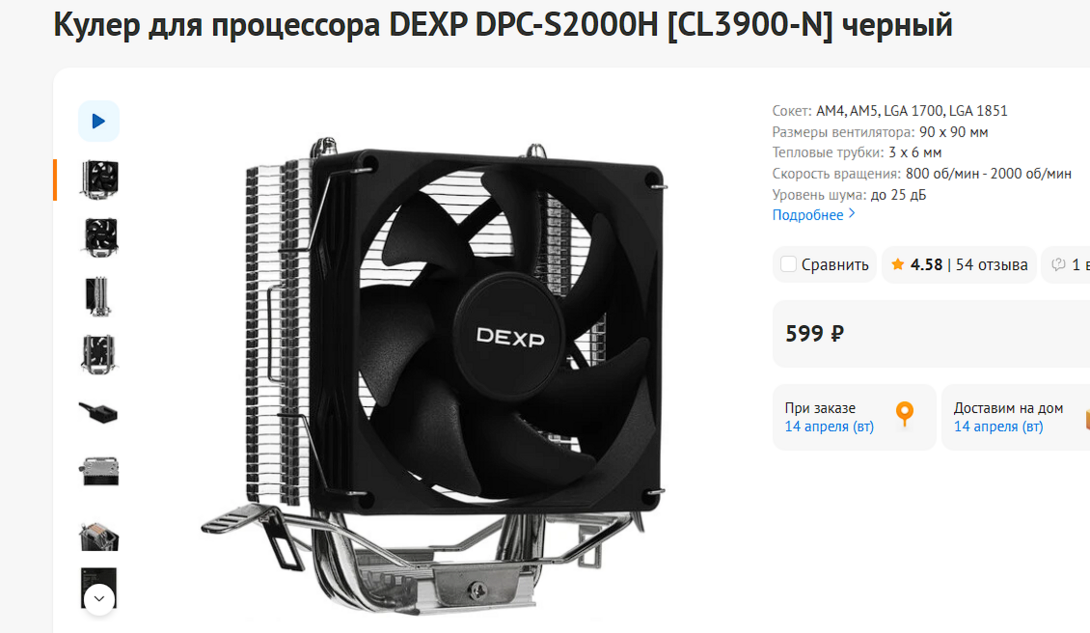
Task: Select the fan connector cable thumbnail
Action: coord(99,413)
